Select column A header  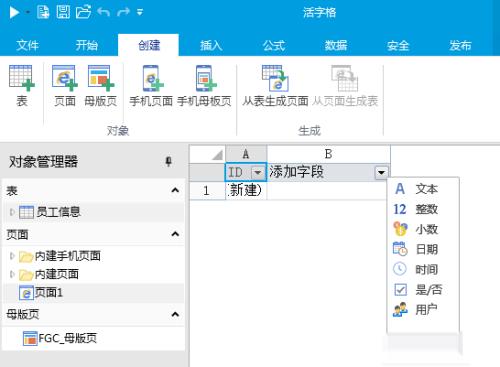[246, 154]
